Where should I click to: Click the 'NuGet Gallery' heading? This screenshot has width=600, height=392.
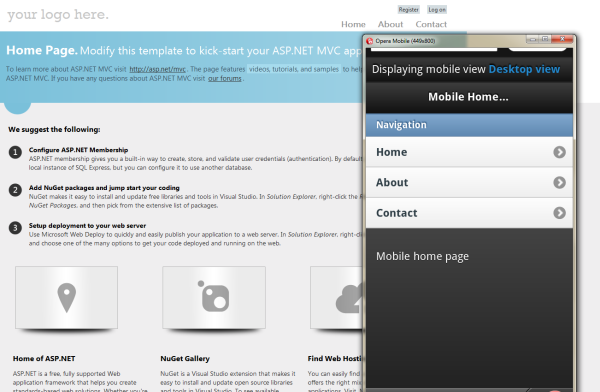pyautogui.click(x=185, y=359)
